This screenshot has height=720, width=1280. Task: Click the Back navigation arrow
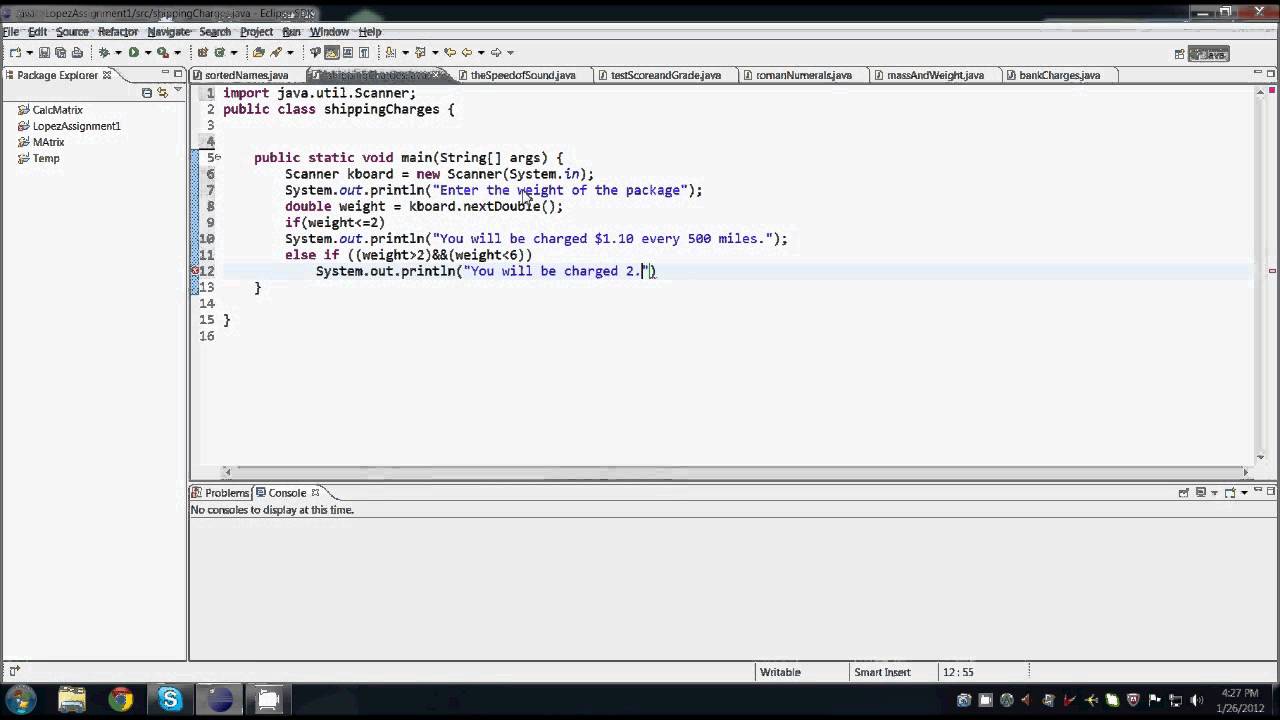(x=466, y=52)
